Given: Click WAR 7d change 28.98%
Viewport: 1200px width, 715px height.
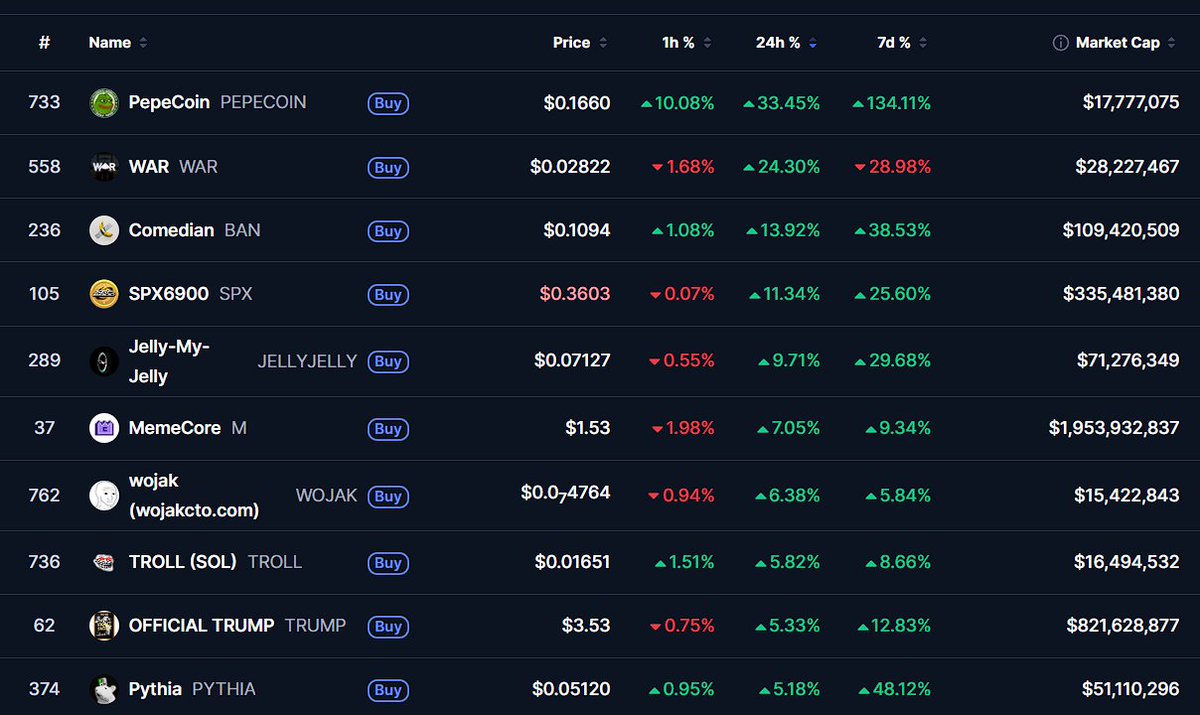Looking at the screenshot, I should click(893, 166).
